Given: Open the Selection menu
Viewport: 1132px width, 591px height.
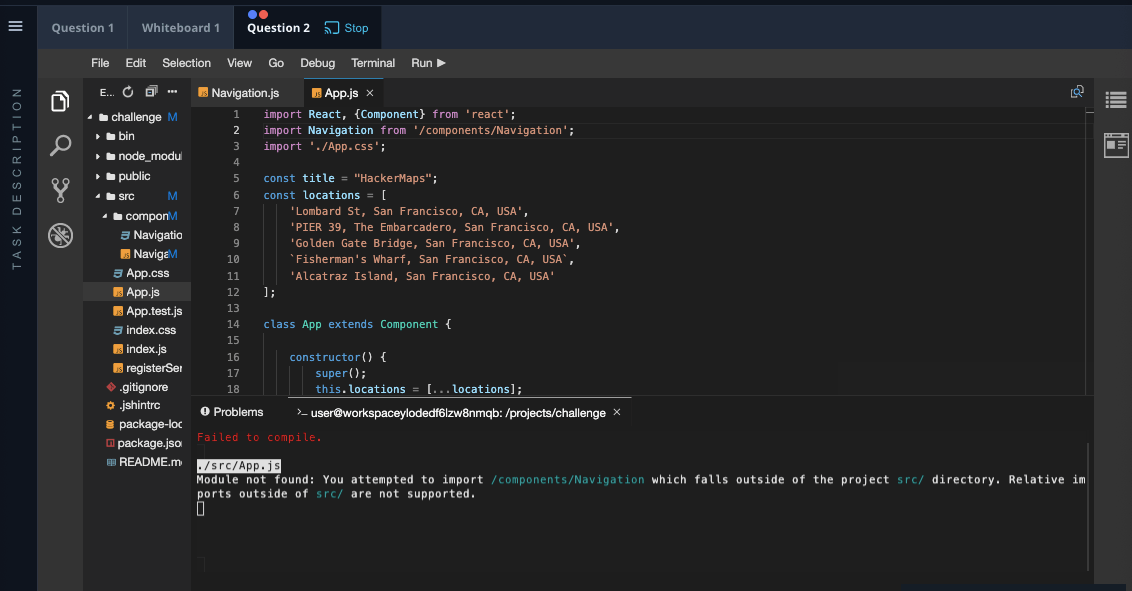Looking at the screenshot, I should coord(186,63).
